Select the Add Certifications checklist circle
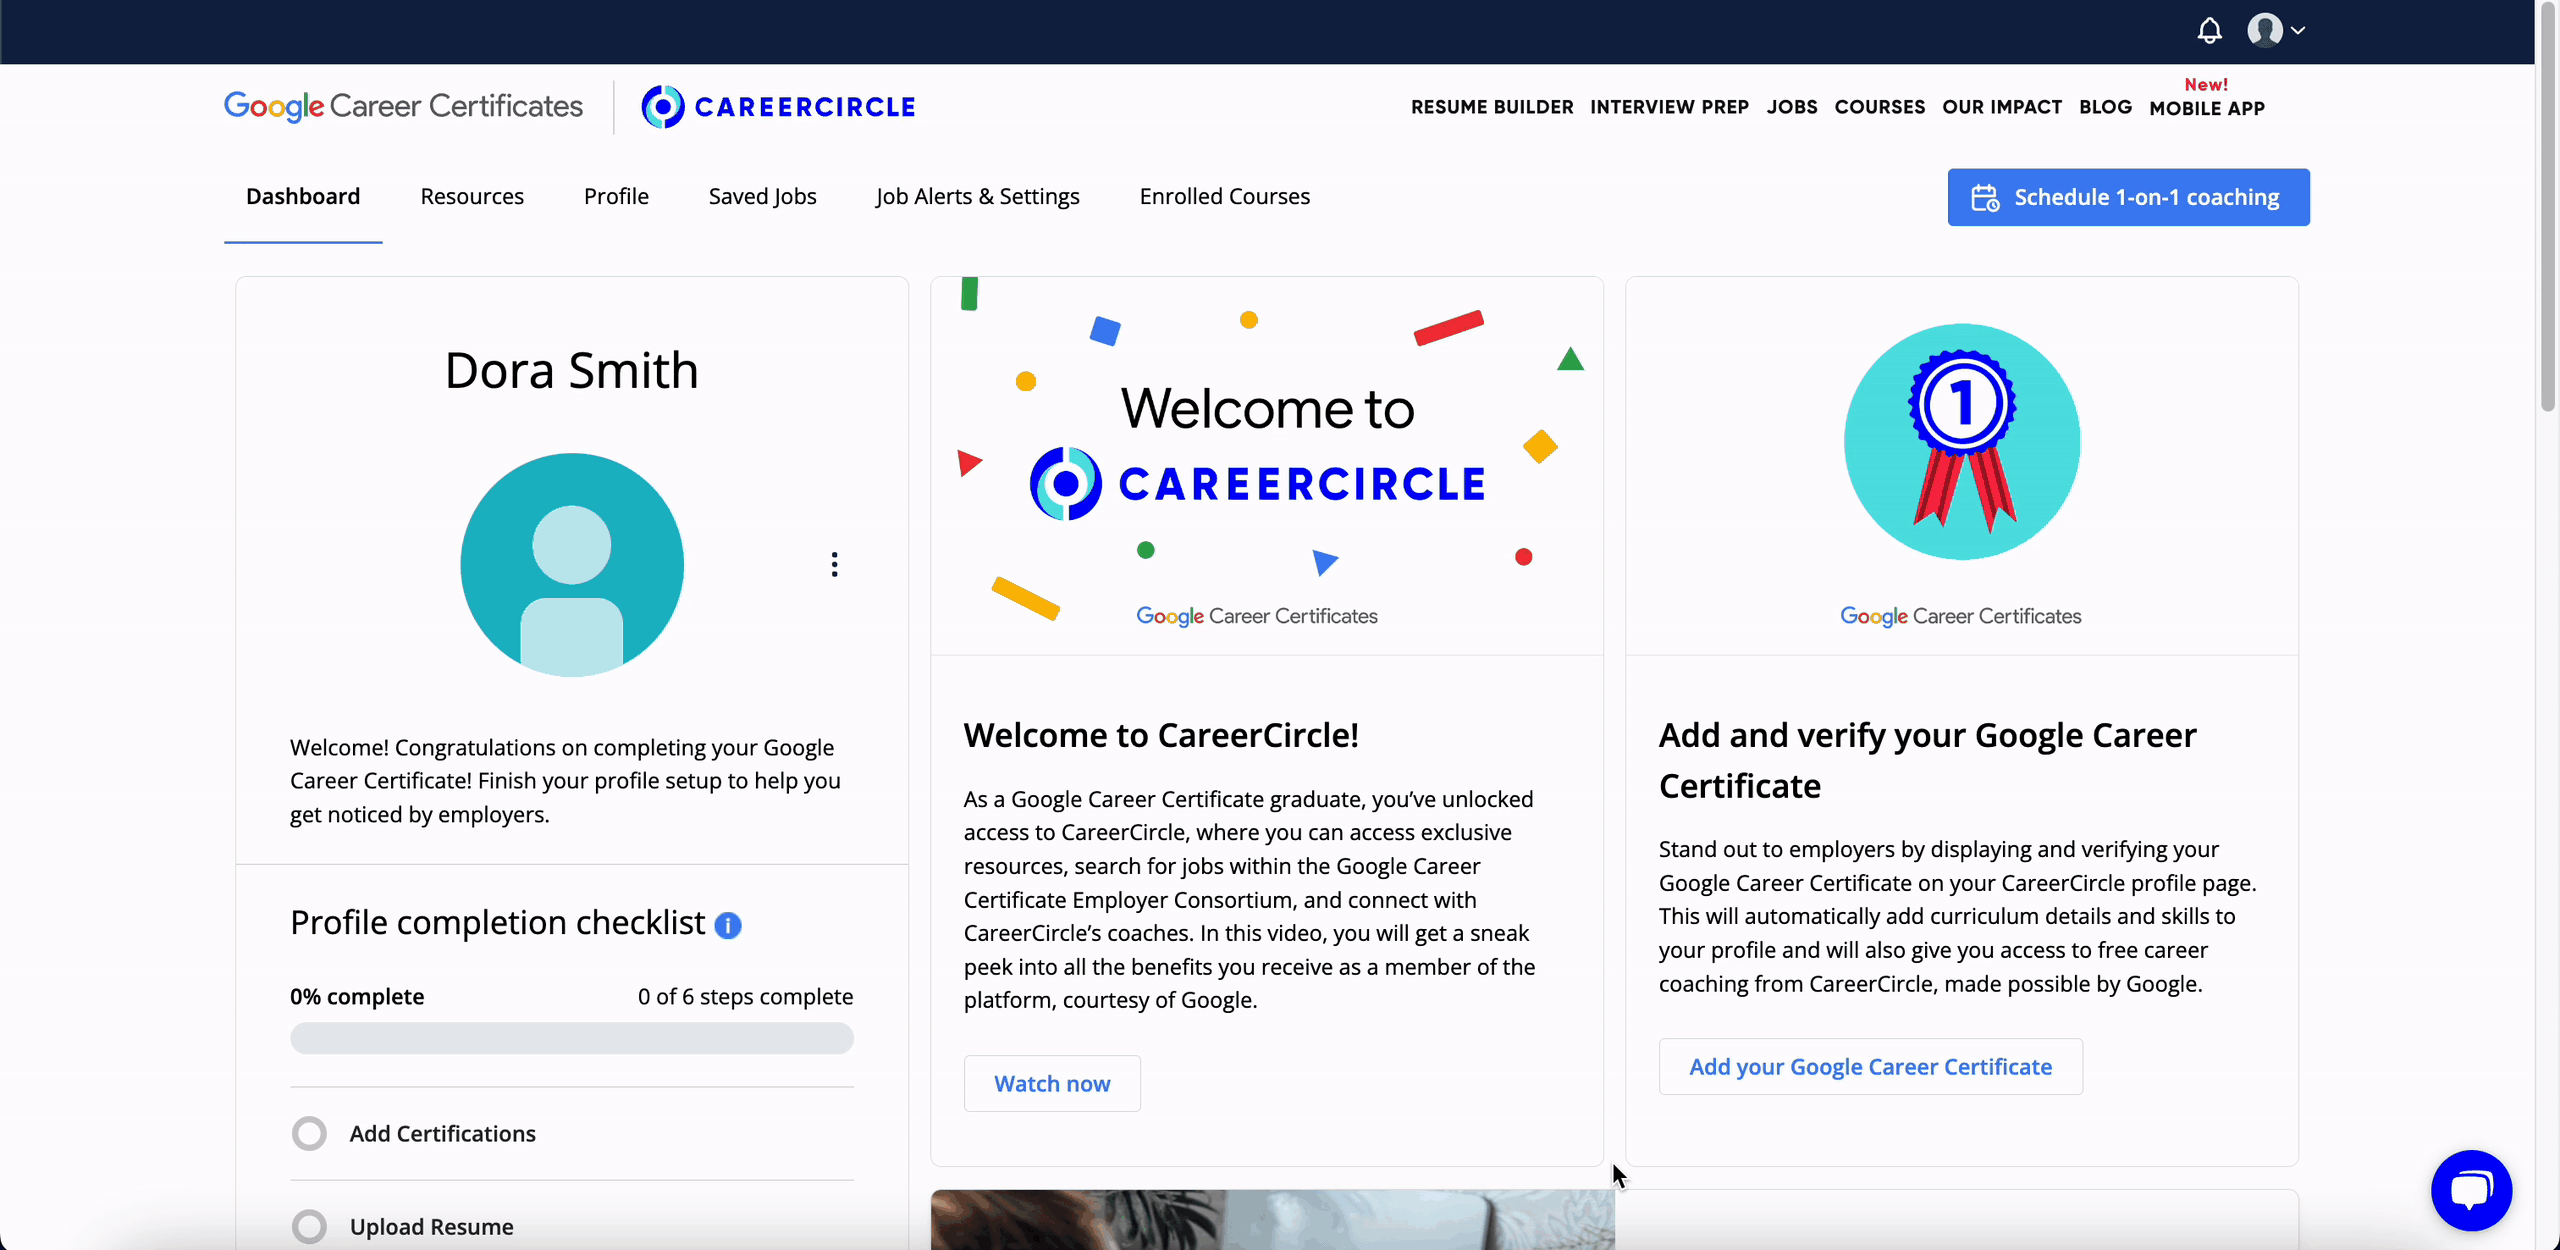The height and width of the screenshot is (1250, 2560). [309, 1133]
